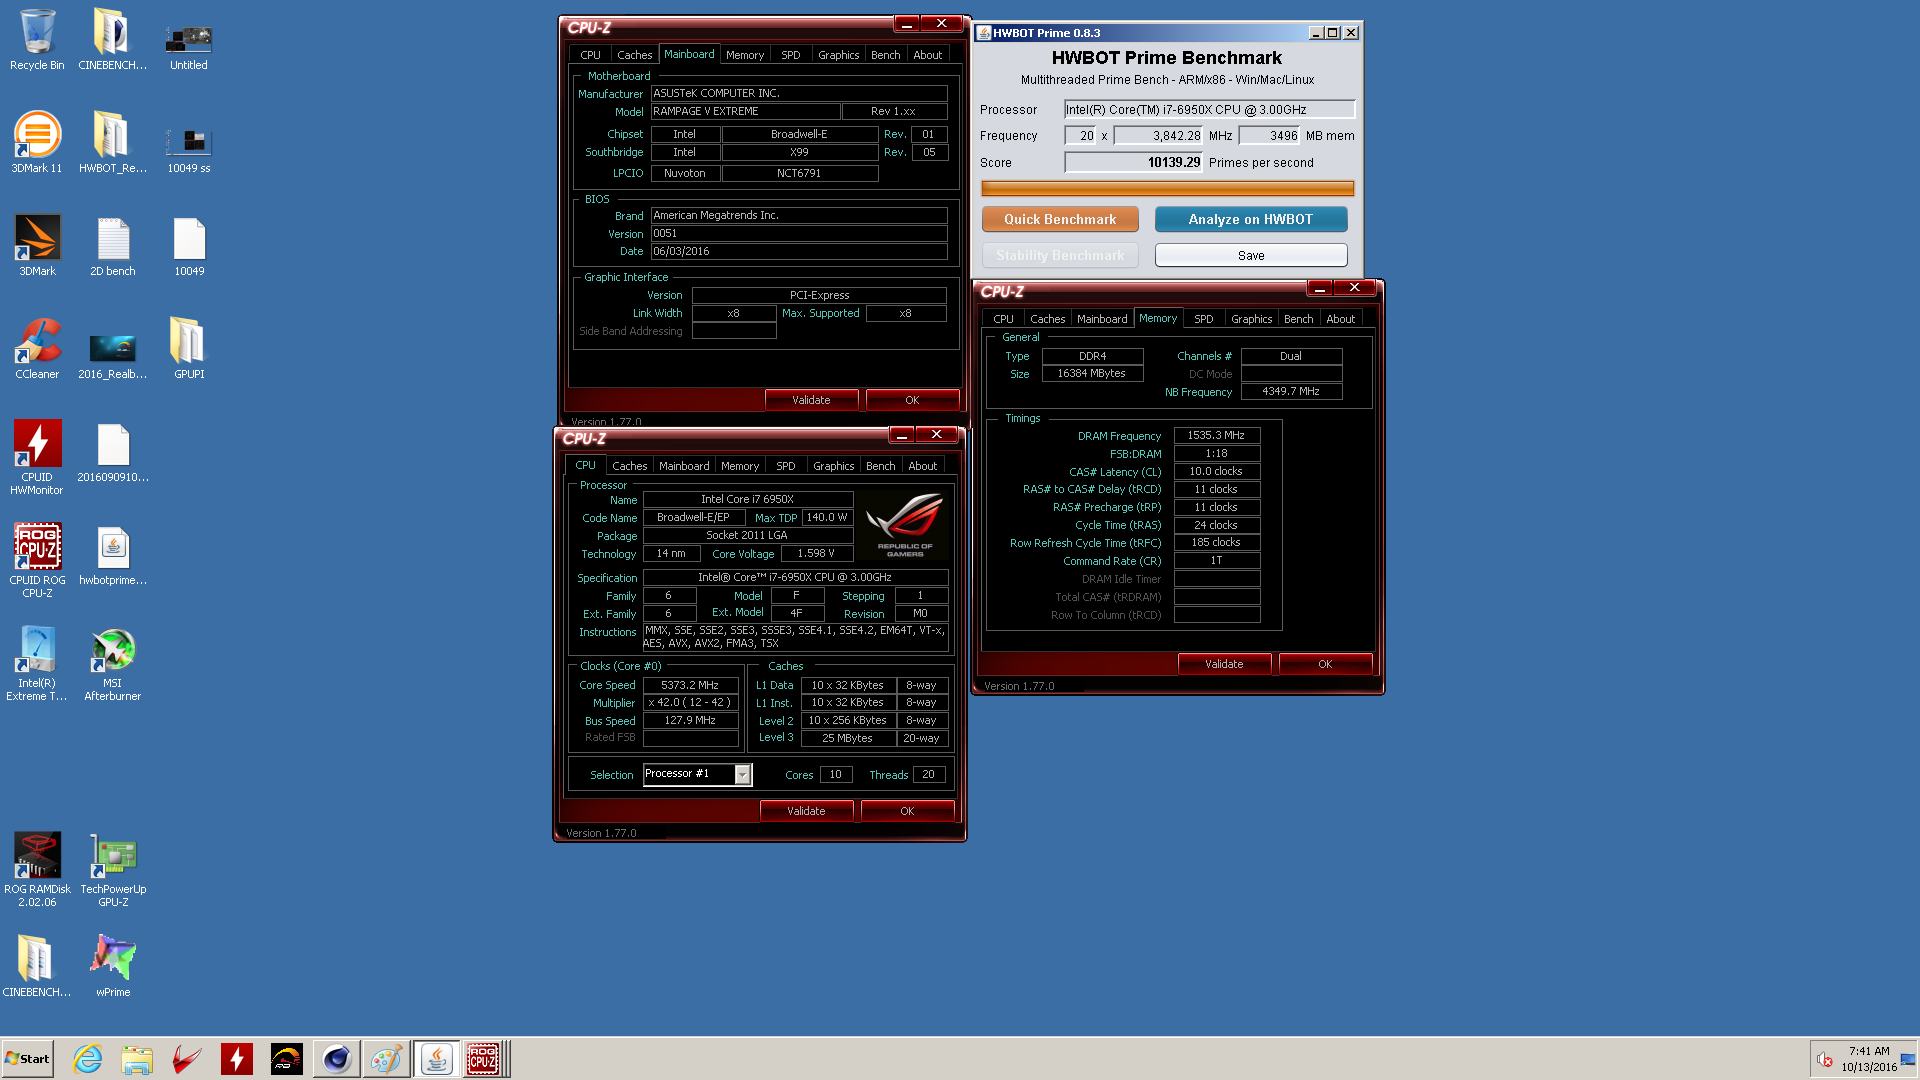Open the 2D bench text file icon
The height and width of the screenshot is (1080, 1920).
coord(113,245)
